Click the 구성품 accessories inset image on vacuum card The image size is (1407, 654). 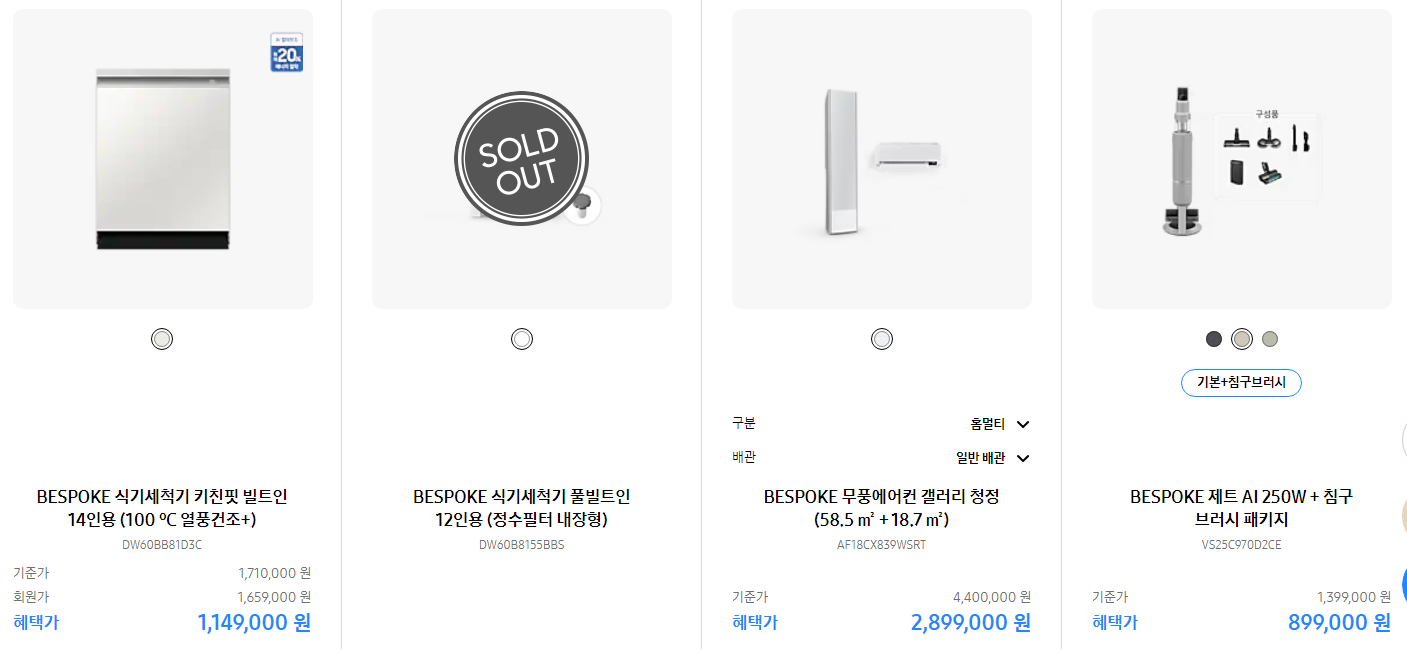point(1268,155)
